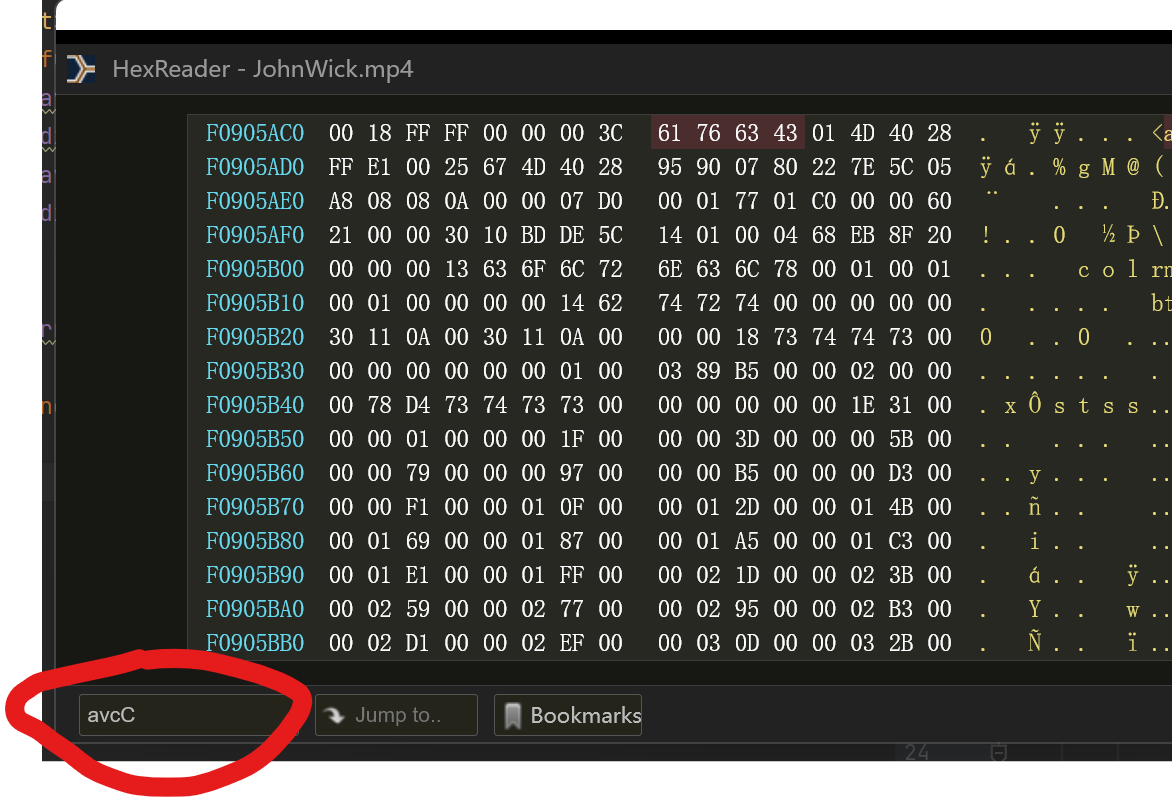Click byte A8 at start of F0905AE0 row
This screenshot has width=1172, height=798.
(x=341, y=201)
